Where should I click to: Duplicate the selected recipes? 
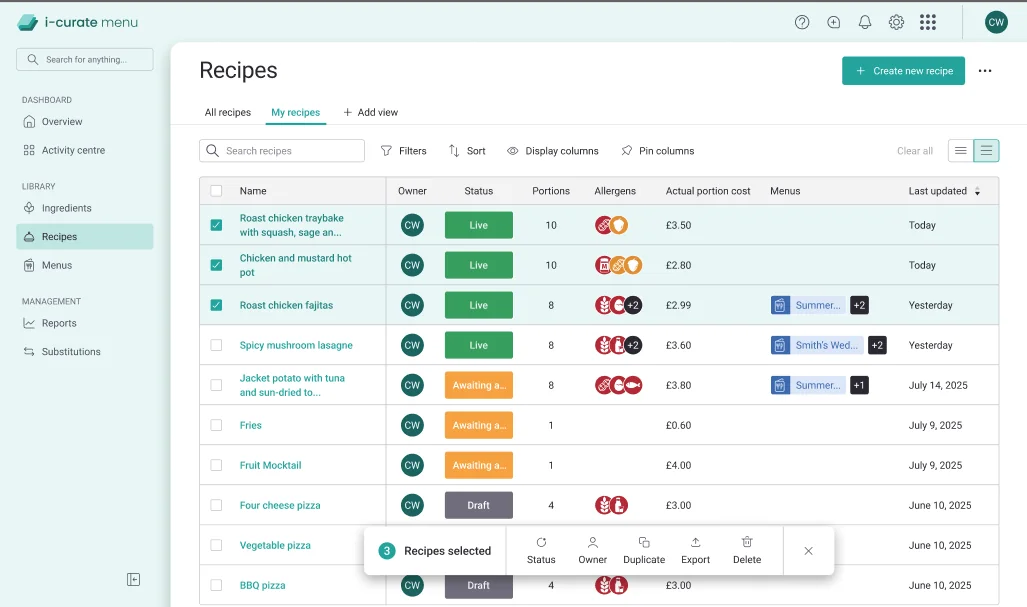644,551
